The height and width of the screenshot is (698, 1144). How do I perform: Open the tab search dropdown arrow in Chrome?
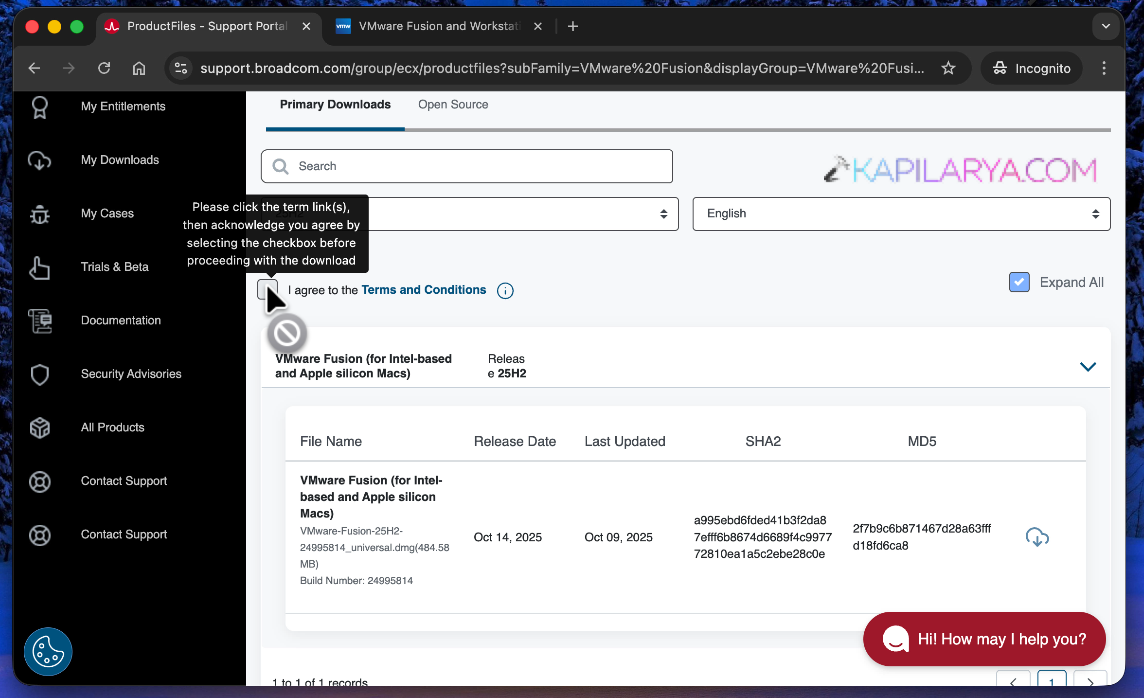(1105, 27)
